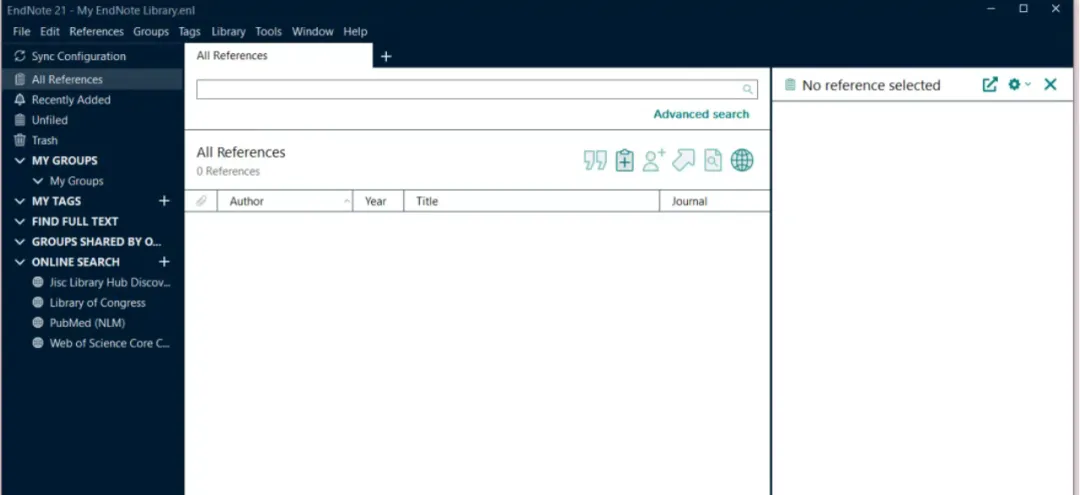
Task: Click the Trash bin icon
Action: [x=20, y=140]
